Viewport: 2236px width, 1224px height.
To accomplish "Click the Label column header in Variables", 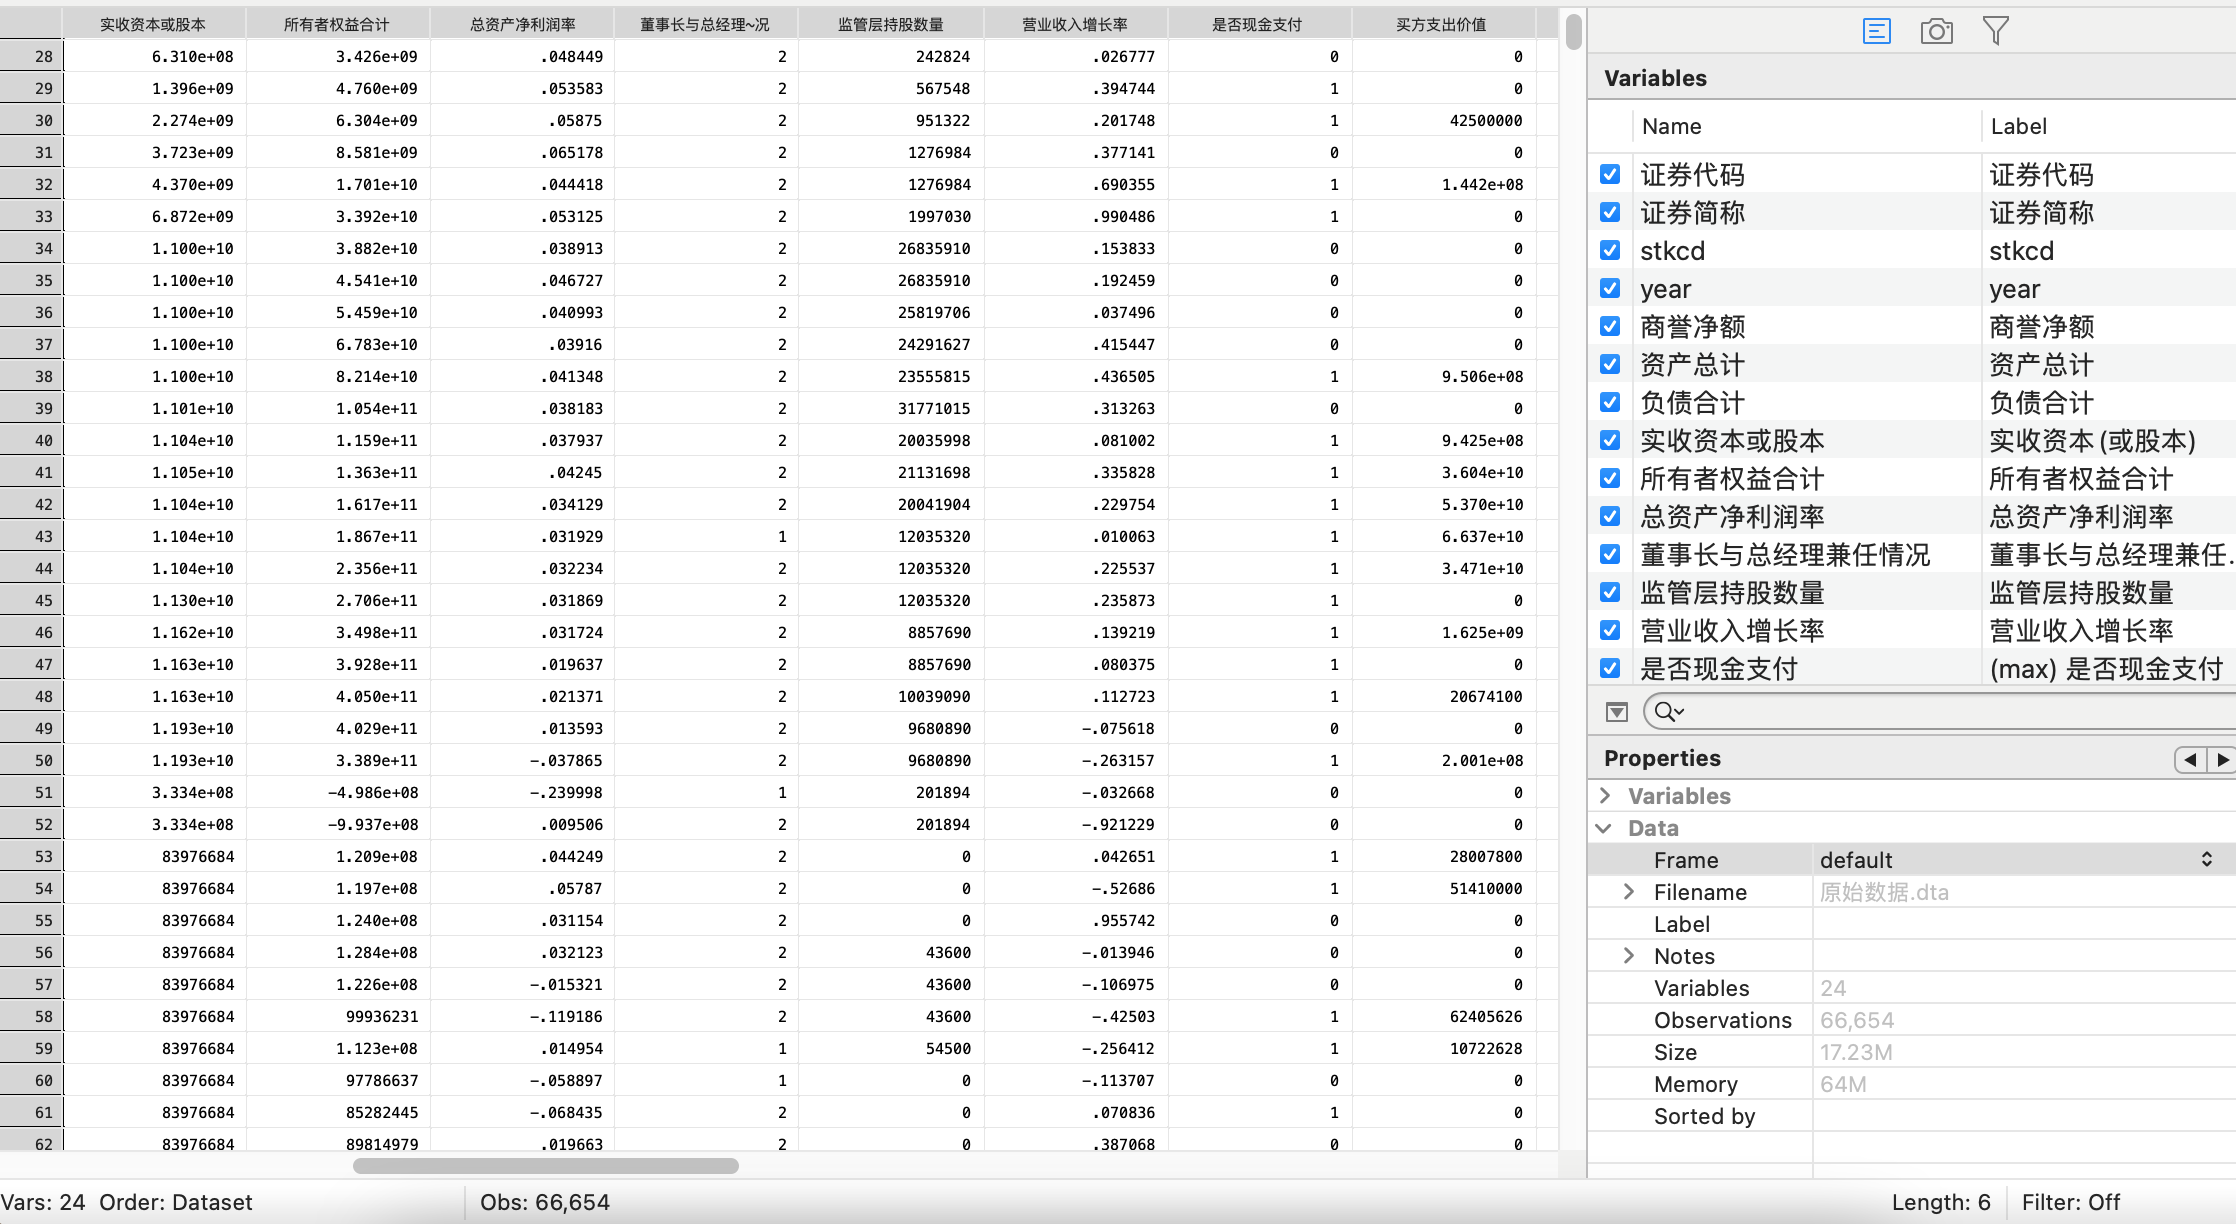I will (2018, 126).
